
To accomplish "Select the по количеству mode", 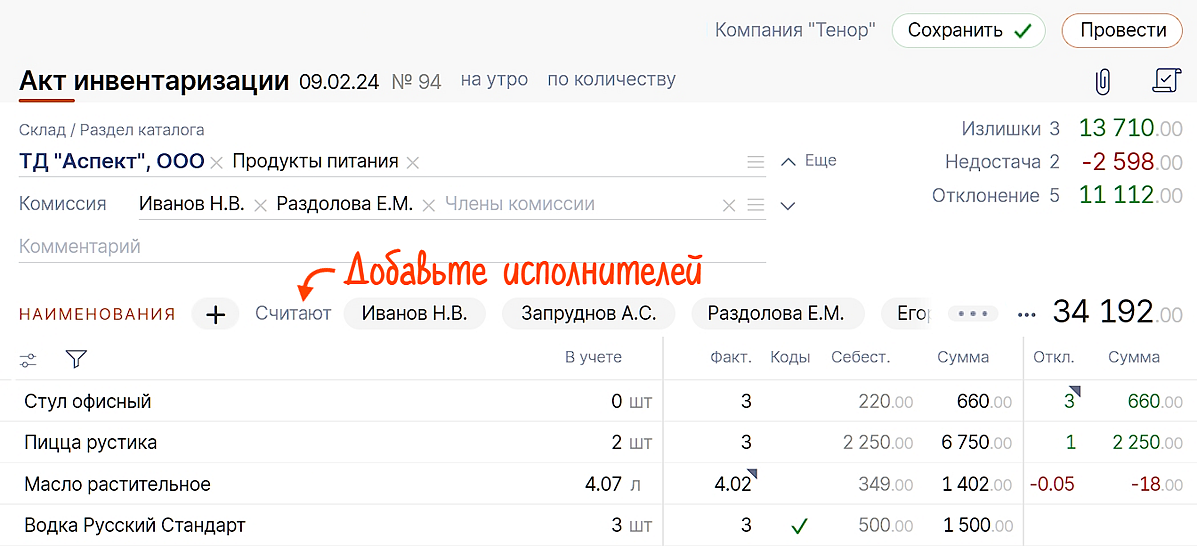I will tap(611, 80).
